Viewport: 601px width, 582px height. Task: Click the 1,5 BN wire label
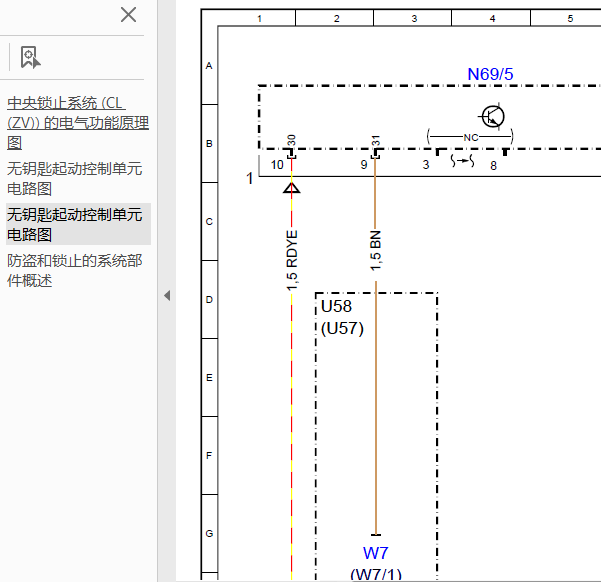376,251
